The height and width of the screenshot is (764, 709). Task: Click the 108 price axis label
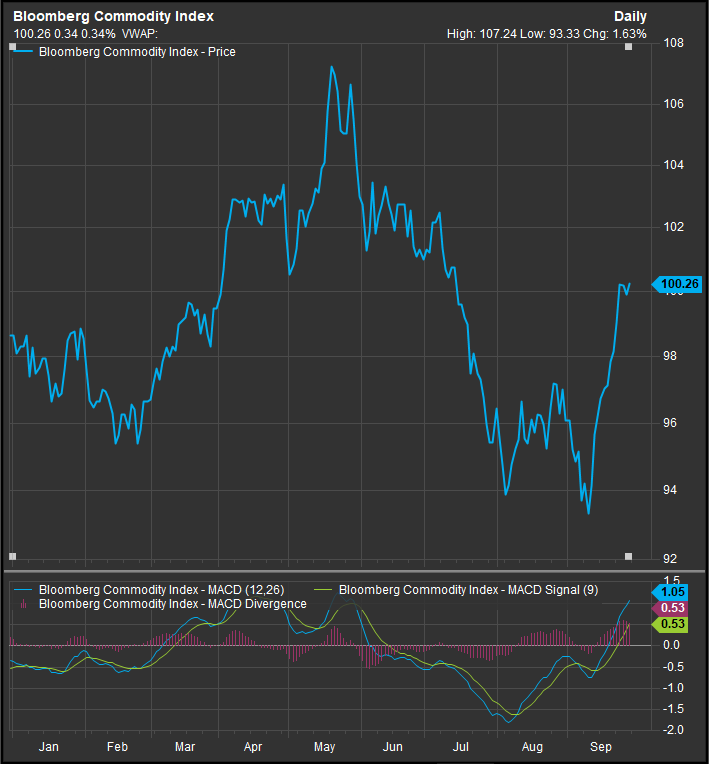click(673, 43)
